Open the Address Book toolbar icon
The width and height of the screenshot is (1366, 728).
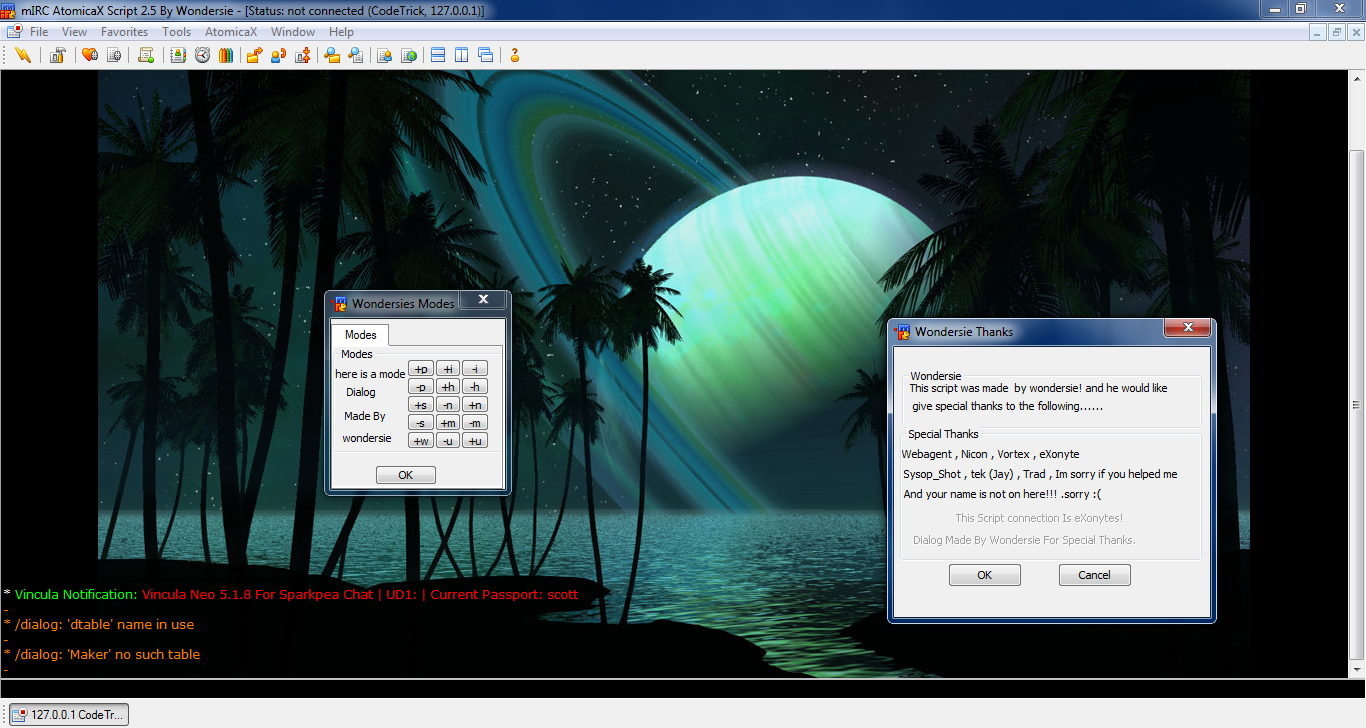tap(178, 55)
